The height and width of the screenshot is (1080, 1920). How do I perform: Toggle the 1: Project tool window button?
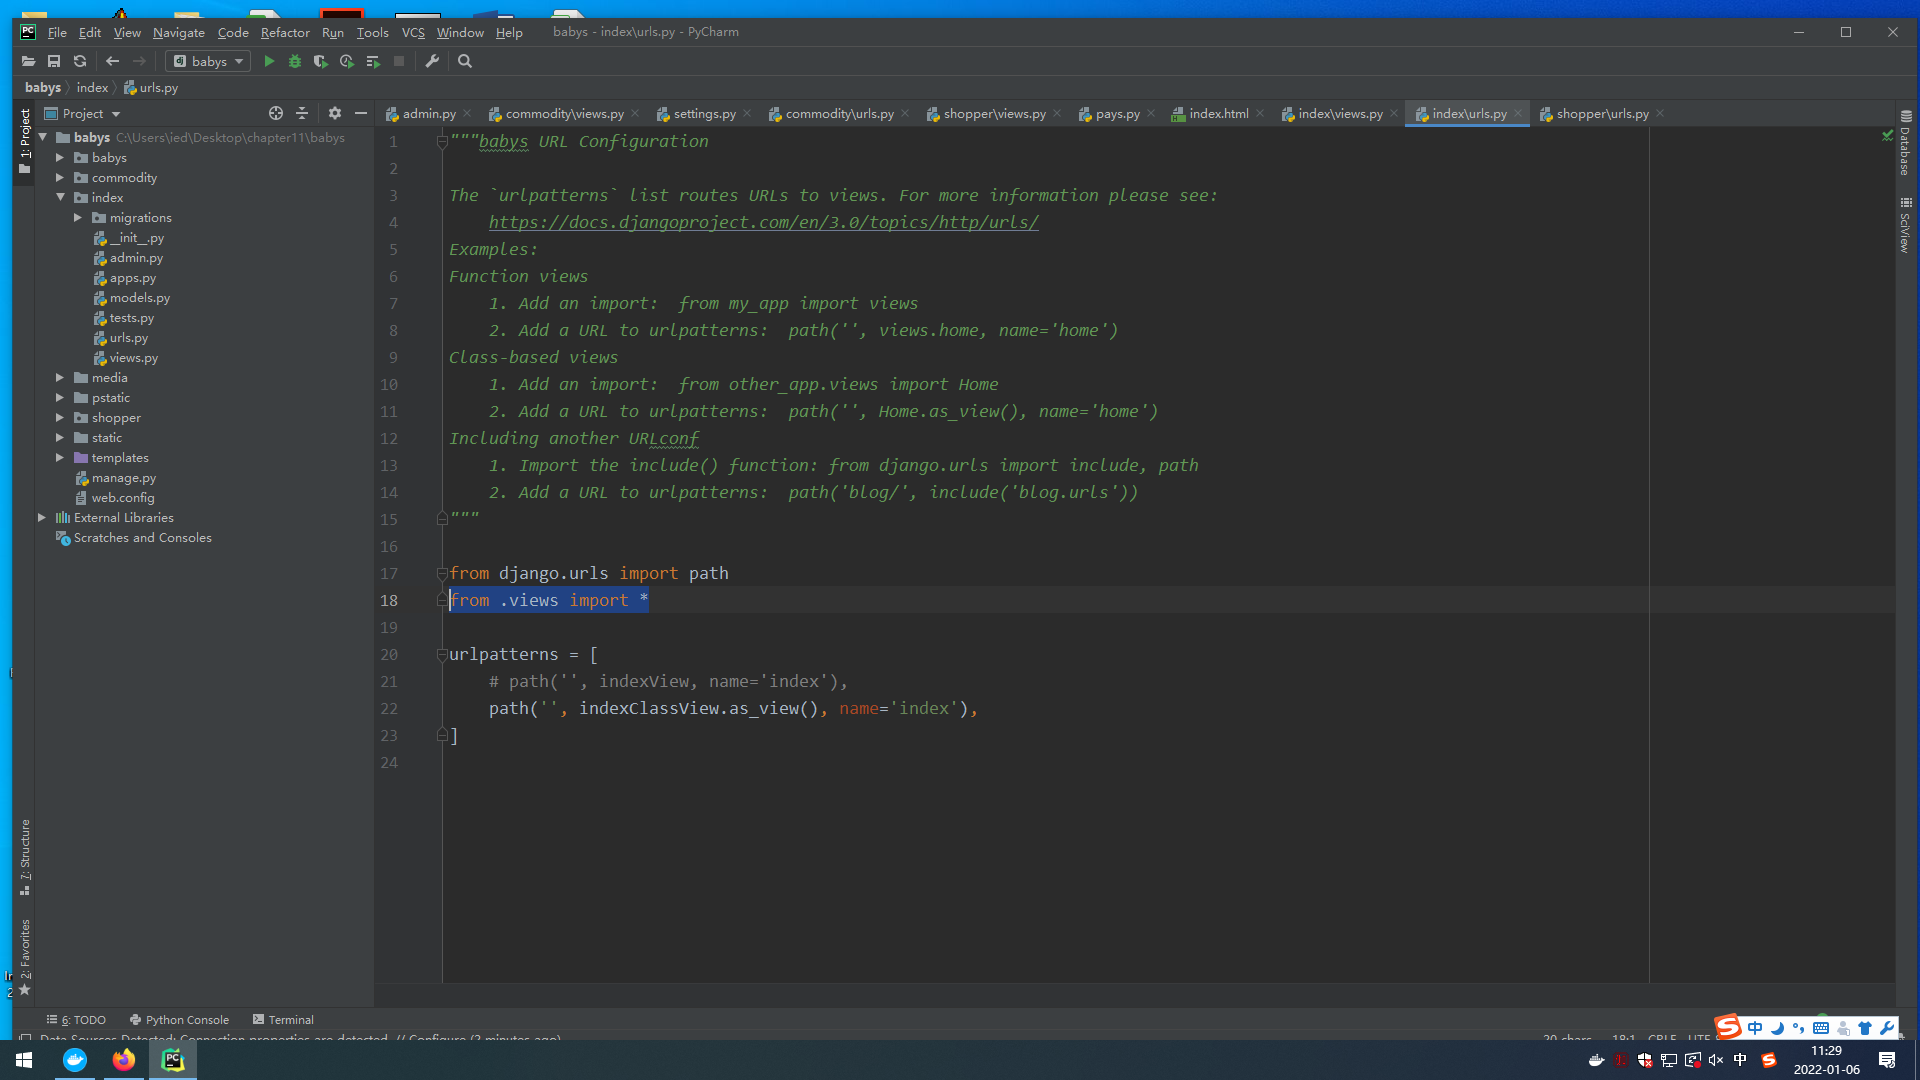(24, 142)
